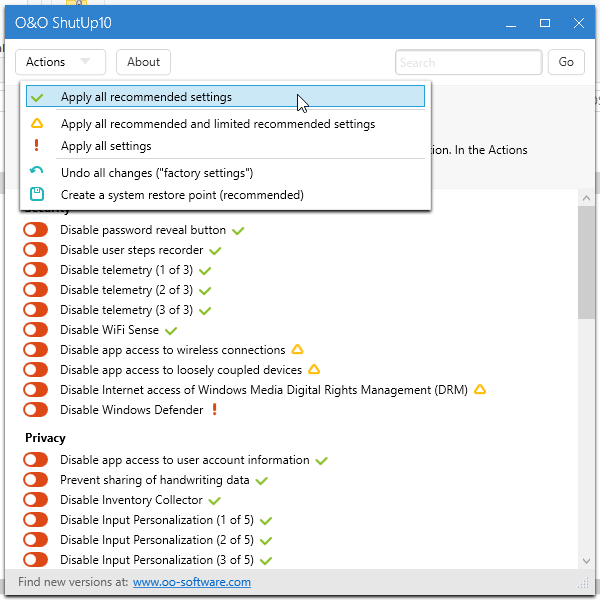Select Apply all settings menu entry
Image resolution: width=600 pixels, height=600 pixels.
pyautogui.click(x=225, y=146)
